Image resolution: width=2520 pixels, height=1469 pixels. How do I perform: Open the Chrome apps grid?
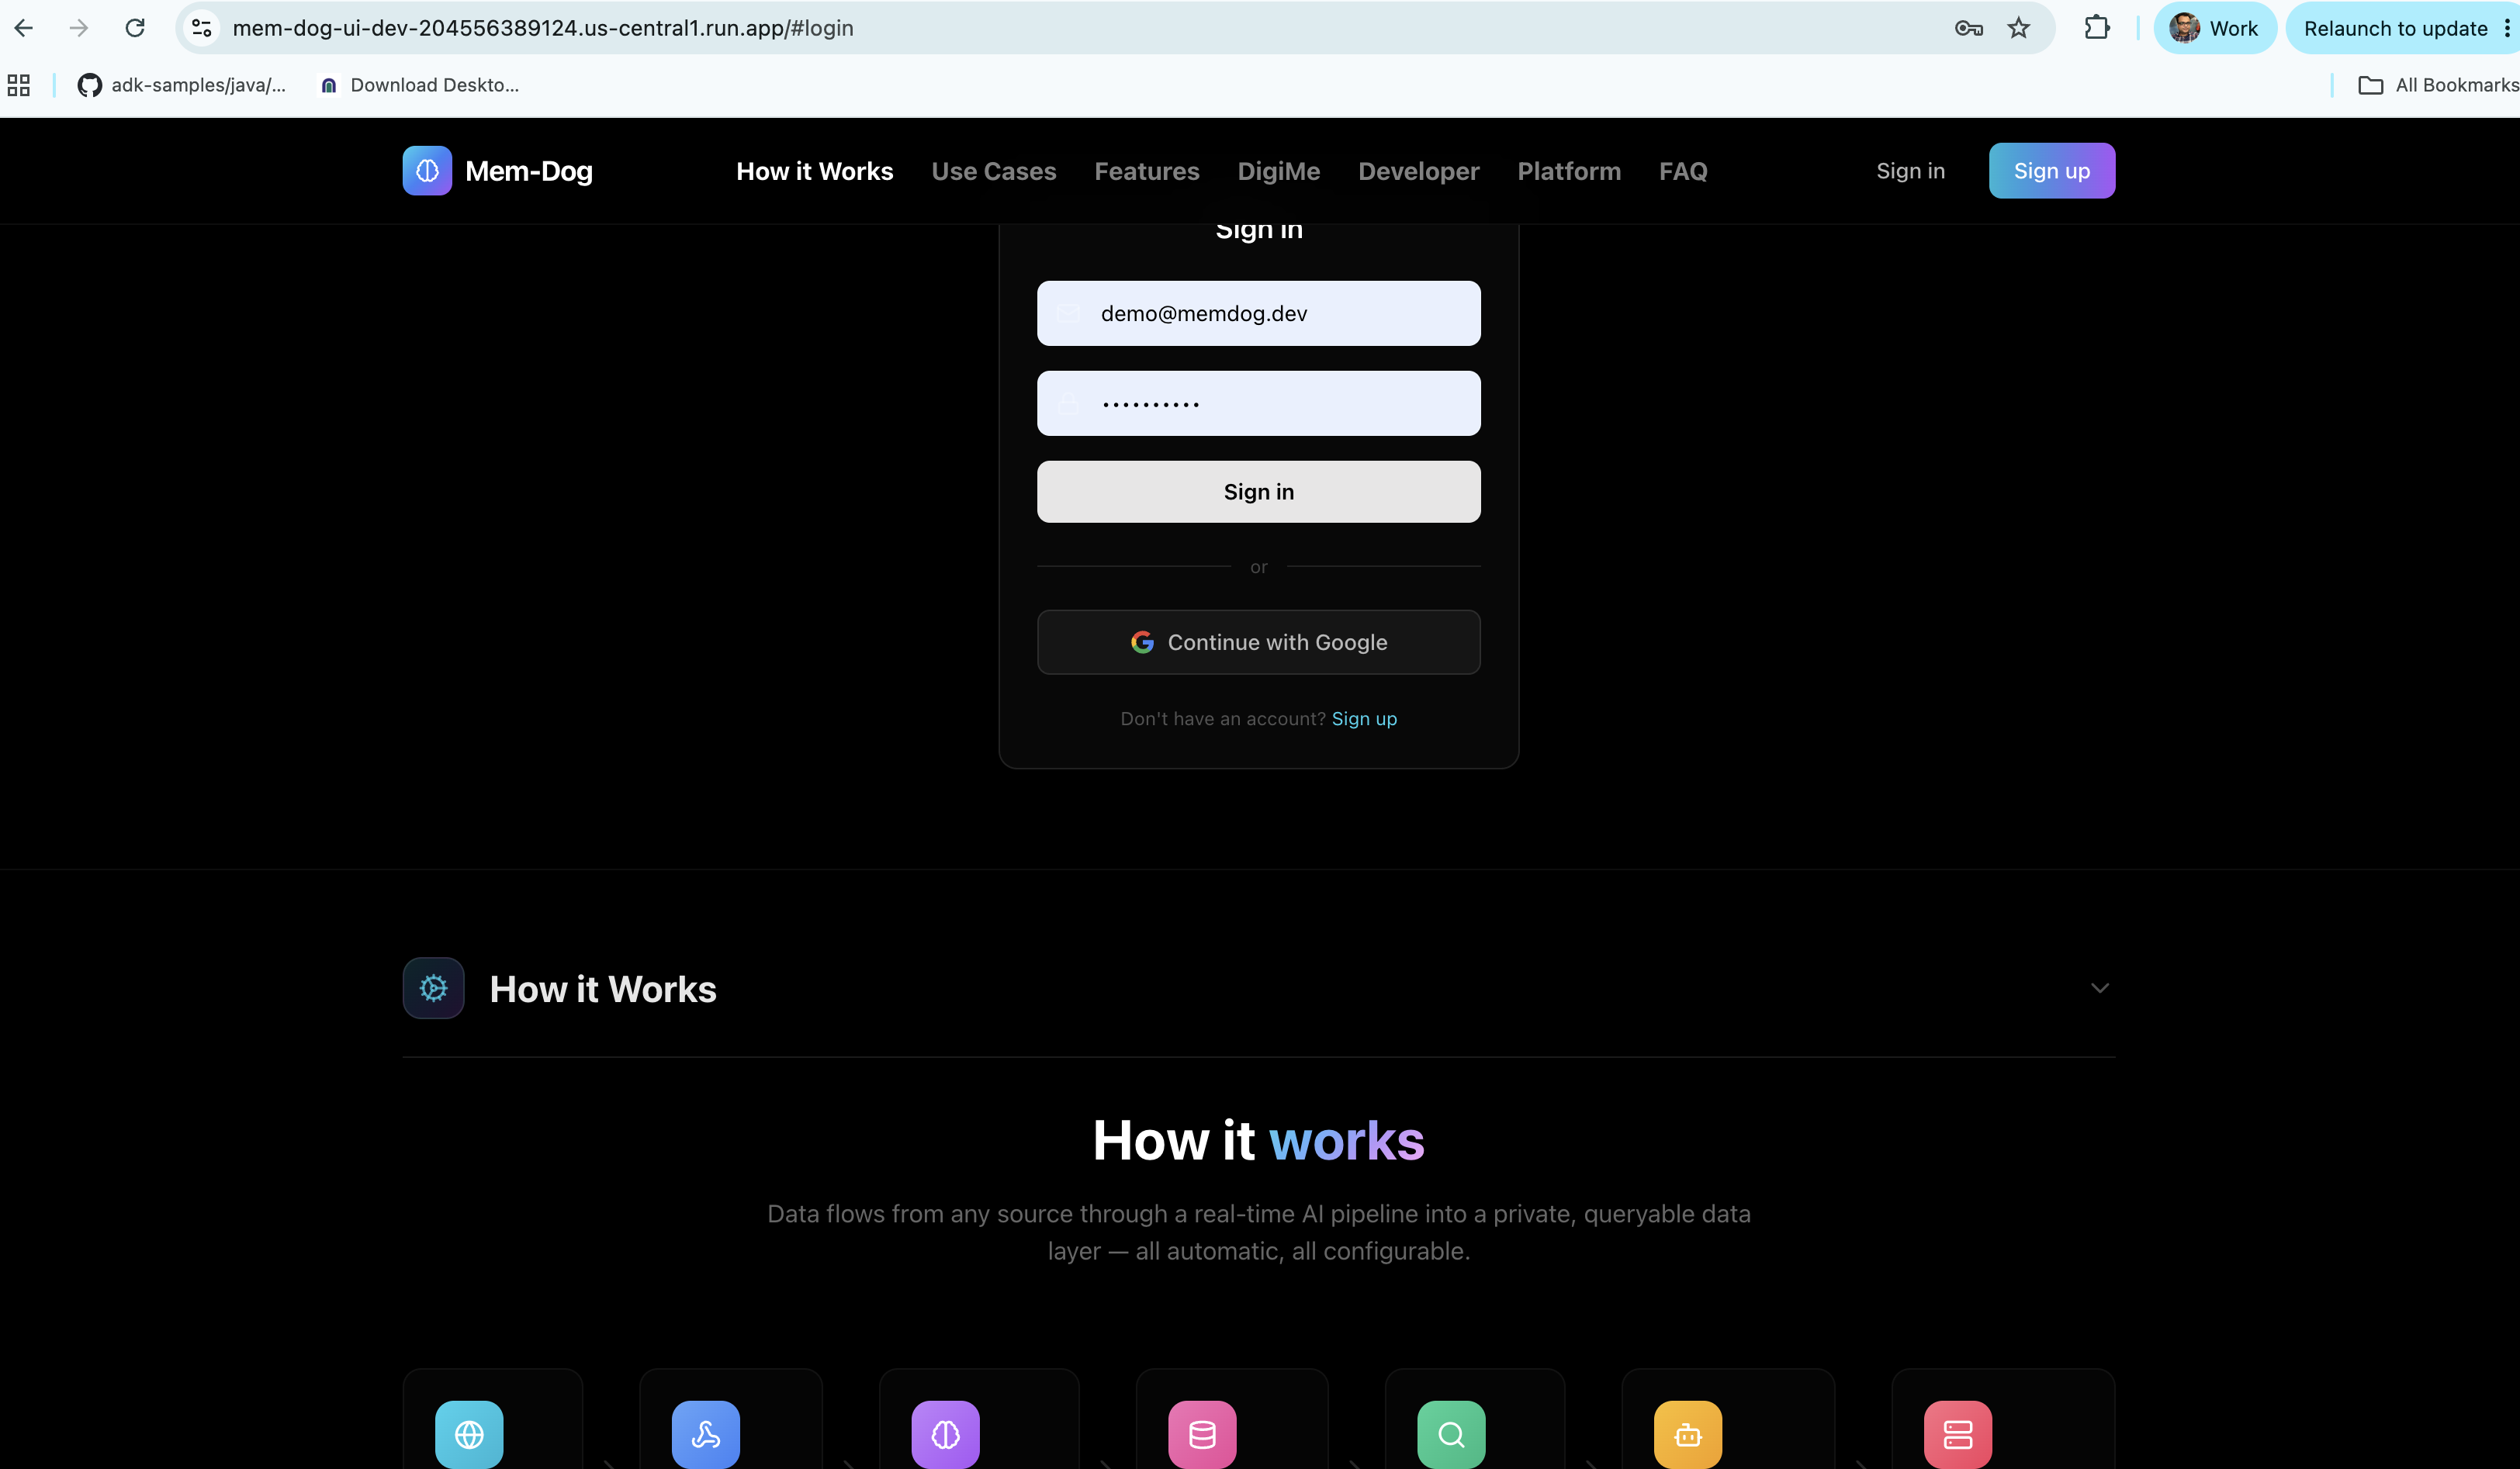19,85
